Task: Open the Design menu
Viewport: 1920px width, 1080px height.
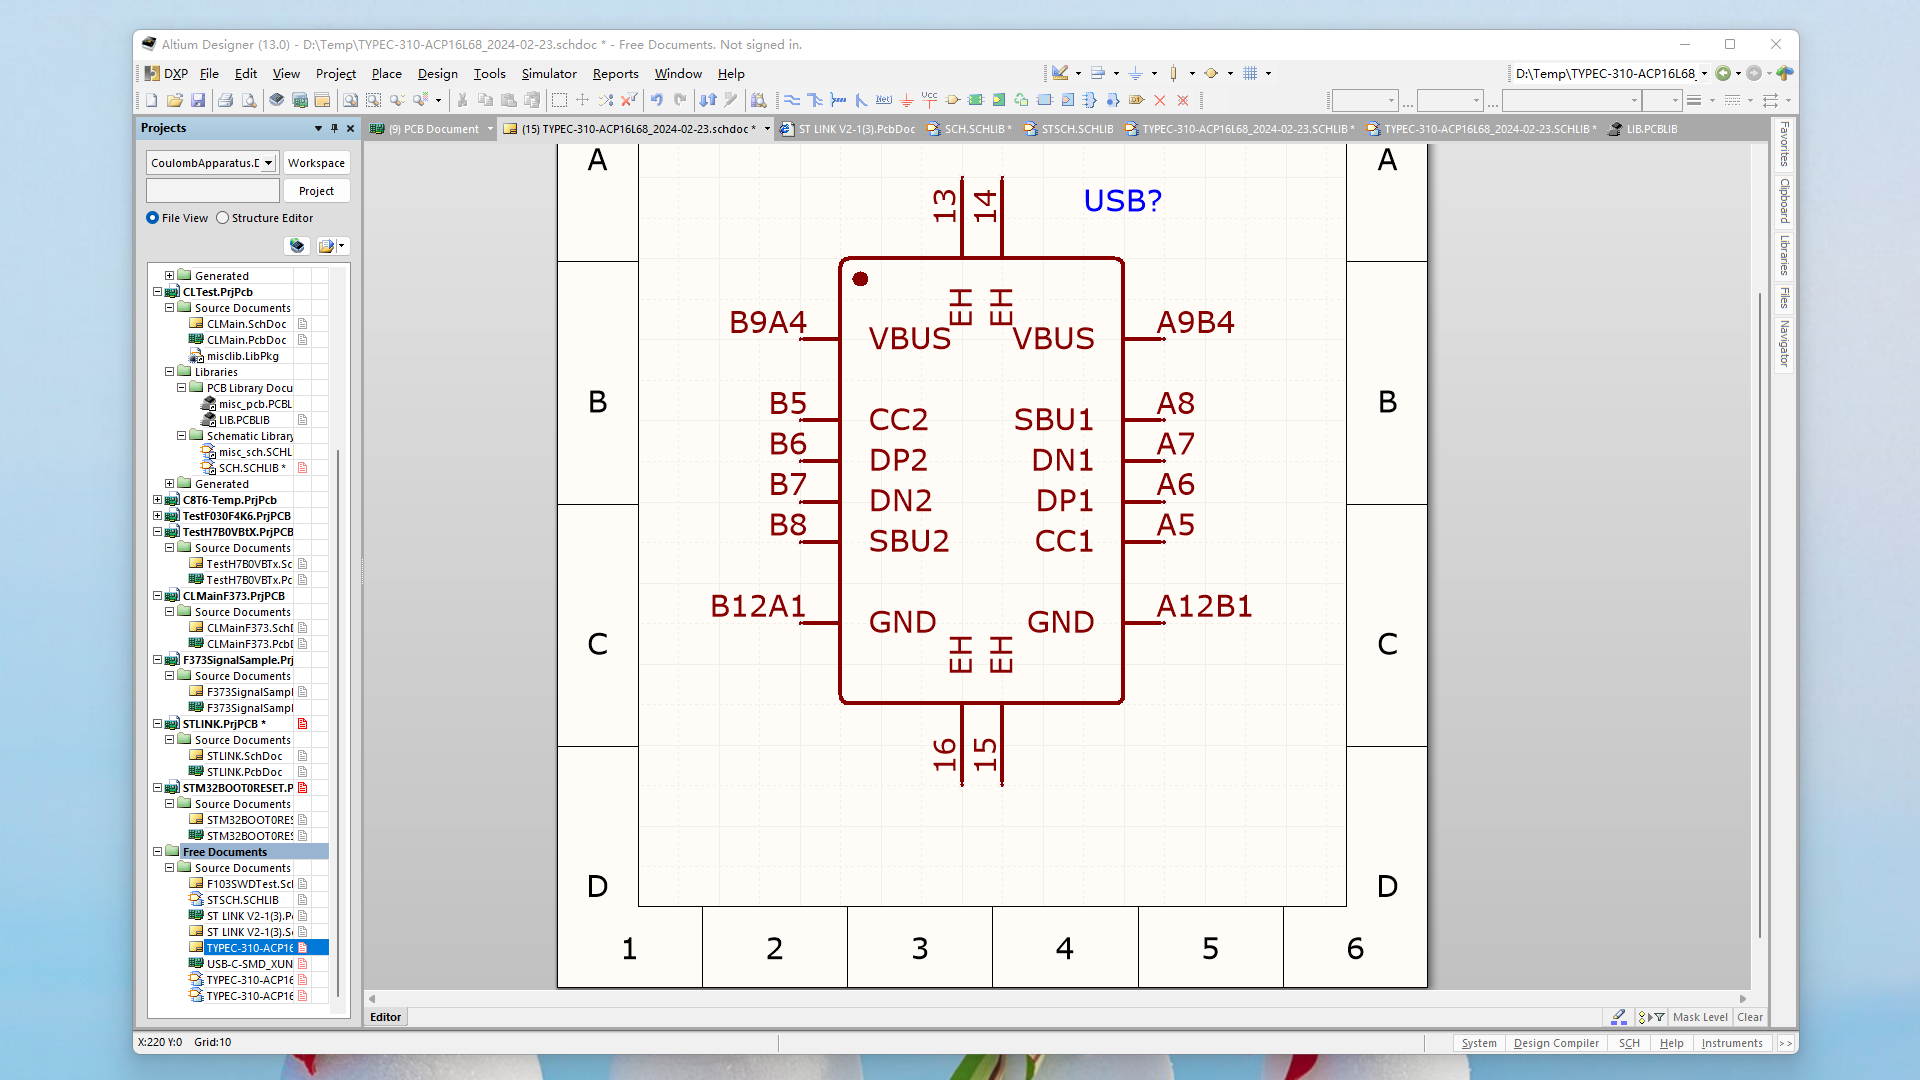Action: (437, 74)
